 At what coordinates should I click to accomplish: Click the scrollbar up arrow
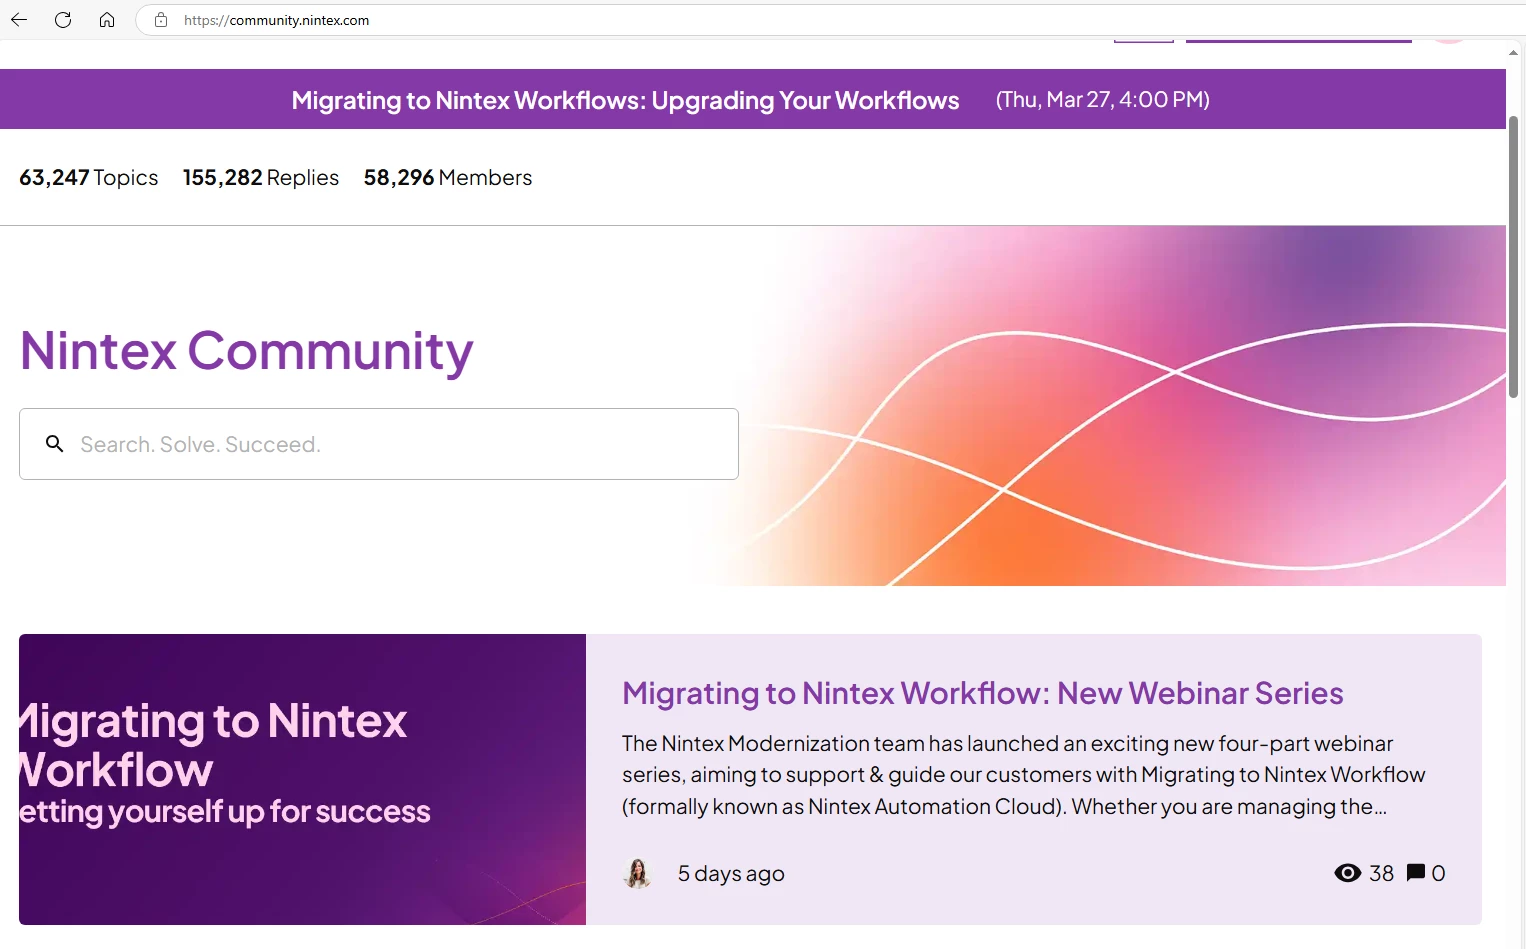[x=1515, y=53]
